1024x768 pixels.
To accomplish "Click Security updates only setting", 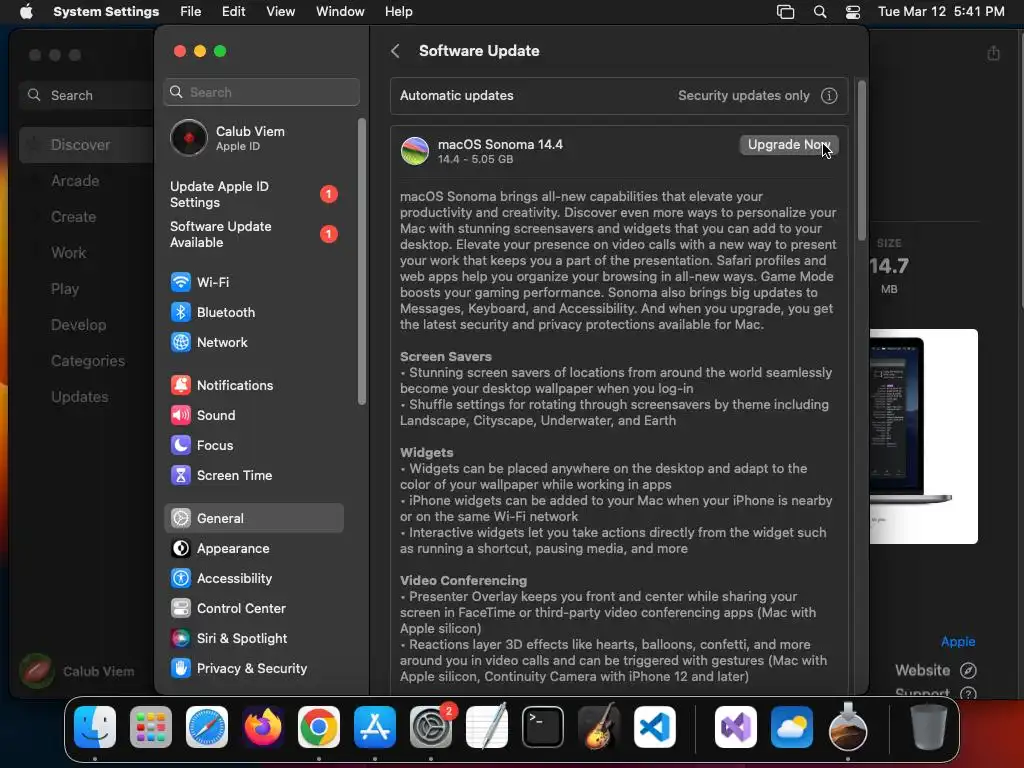I will (744, 96).
